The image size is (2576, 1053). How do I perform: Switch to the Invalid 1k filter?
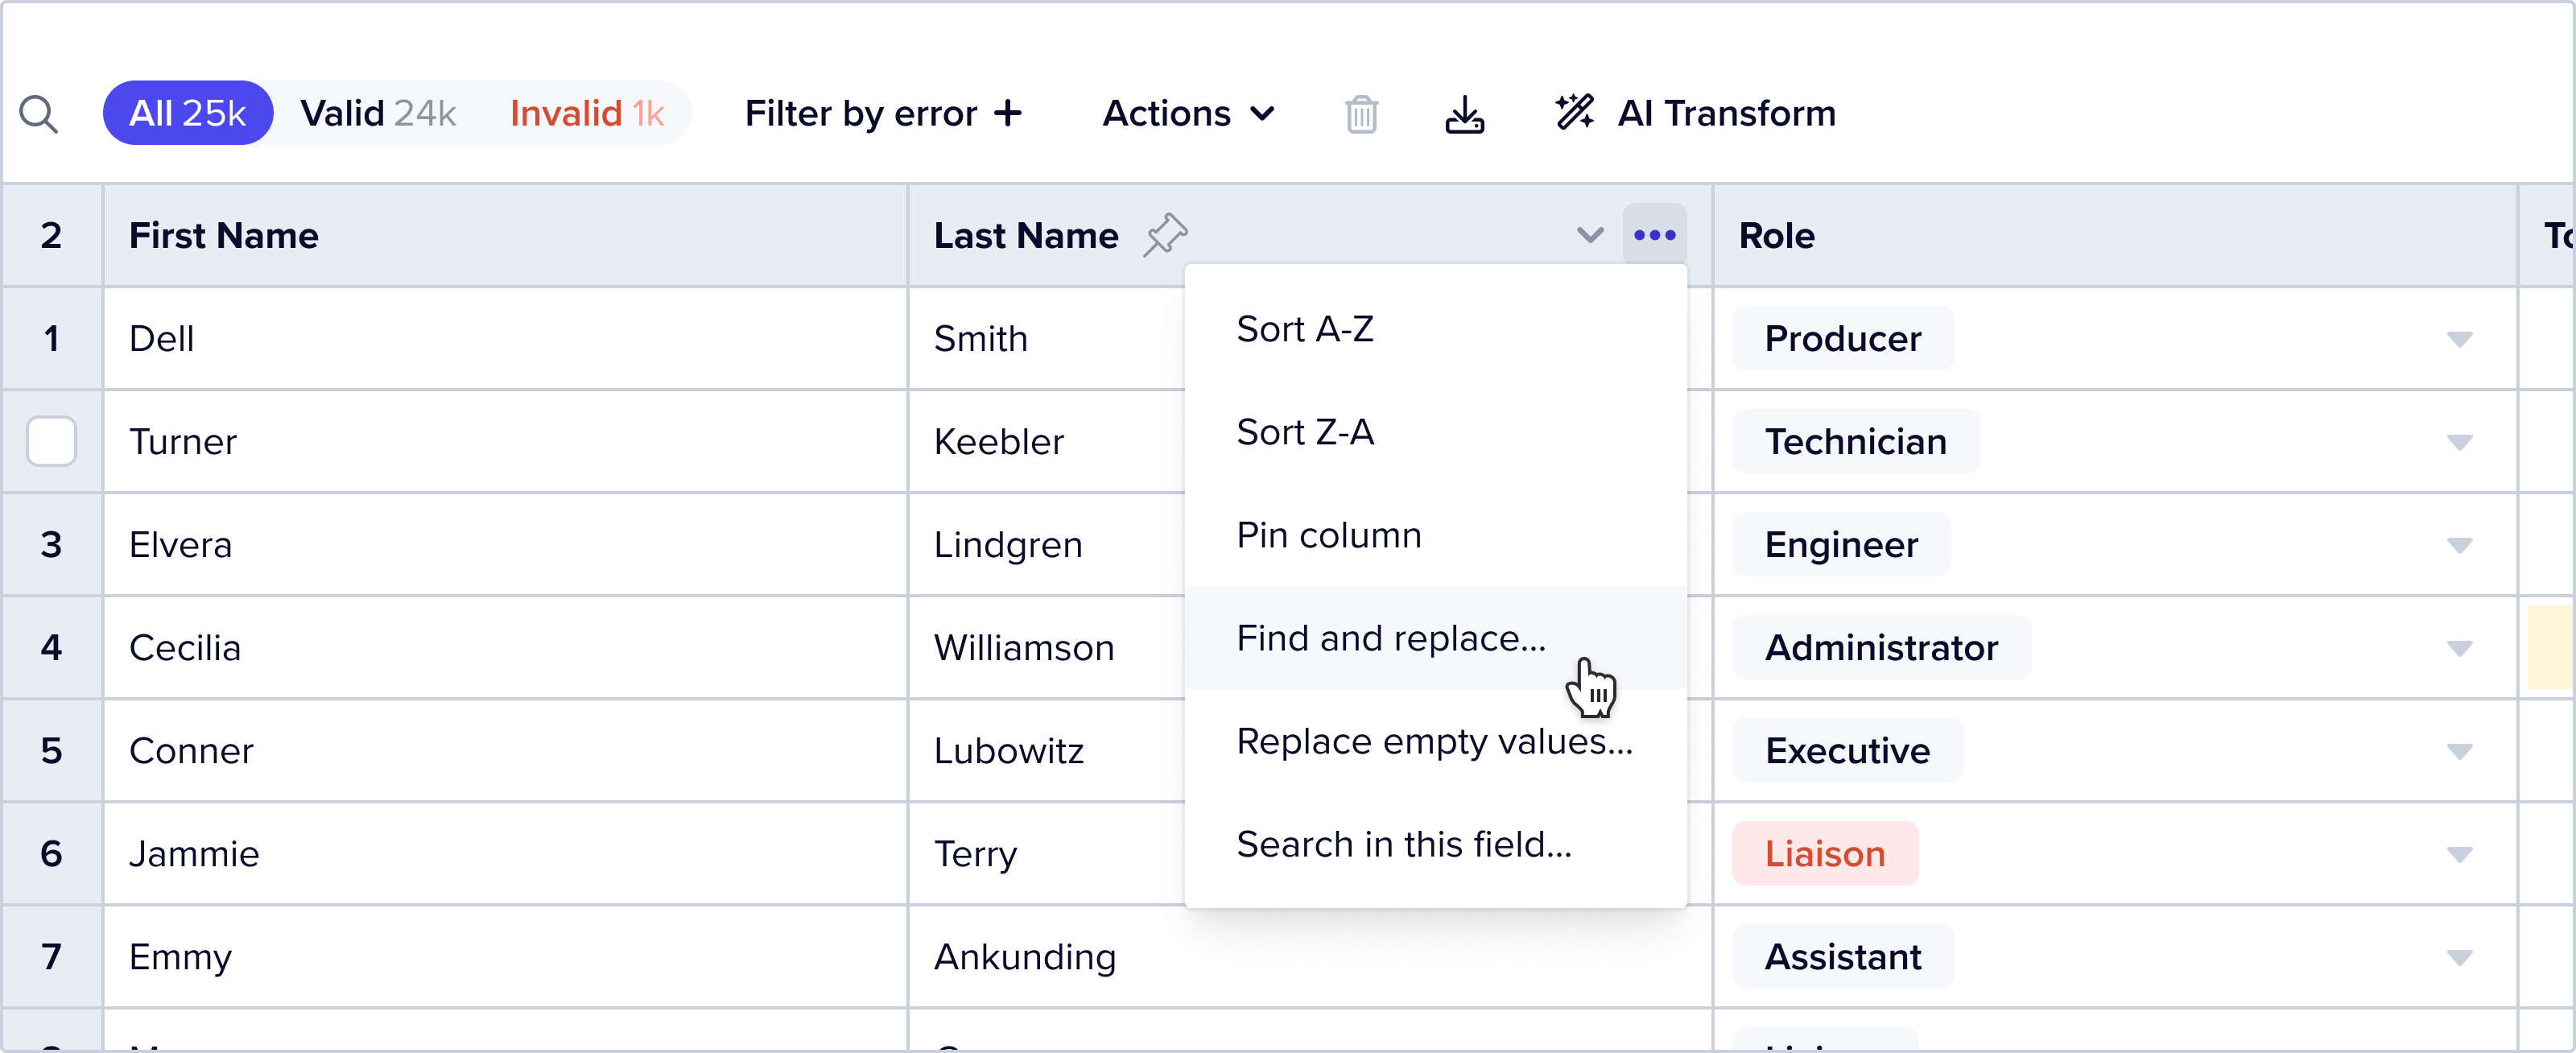coord(587,113)
